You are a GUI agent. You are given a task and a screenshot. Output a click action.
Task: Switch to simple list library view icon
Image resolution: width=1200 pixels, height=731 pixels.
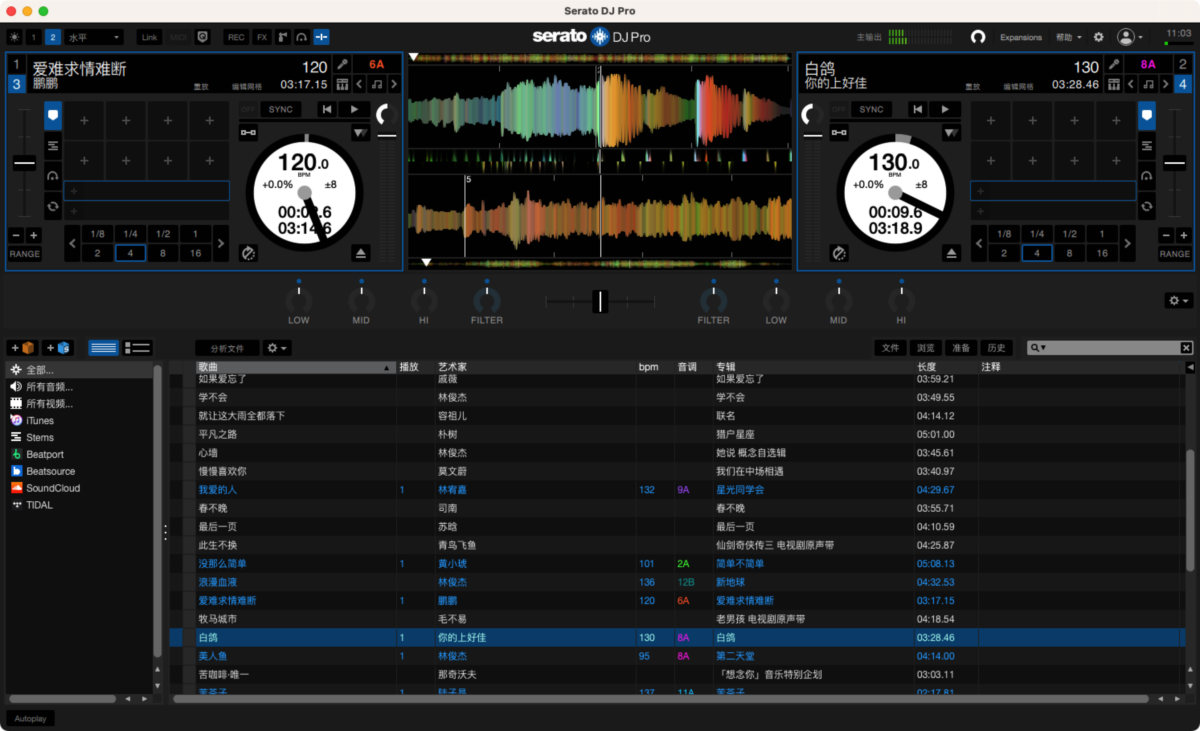(103, 348)
